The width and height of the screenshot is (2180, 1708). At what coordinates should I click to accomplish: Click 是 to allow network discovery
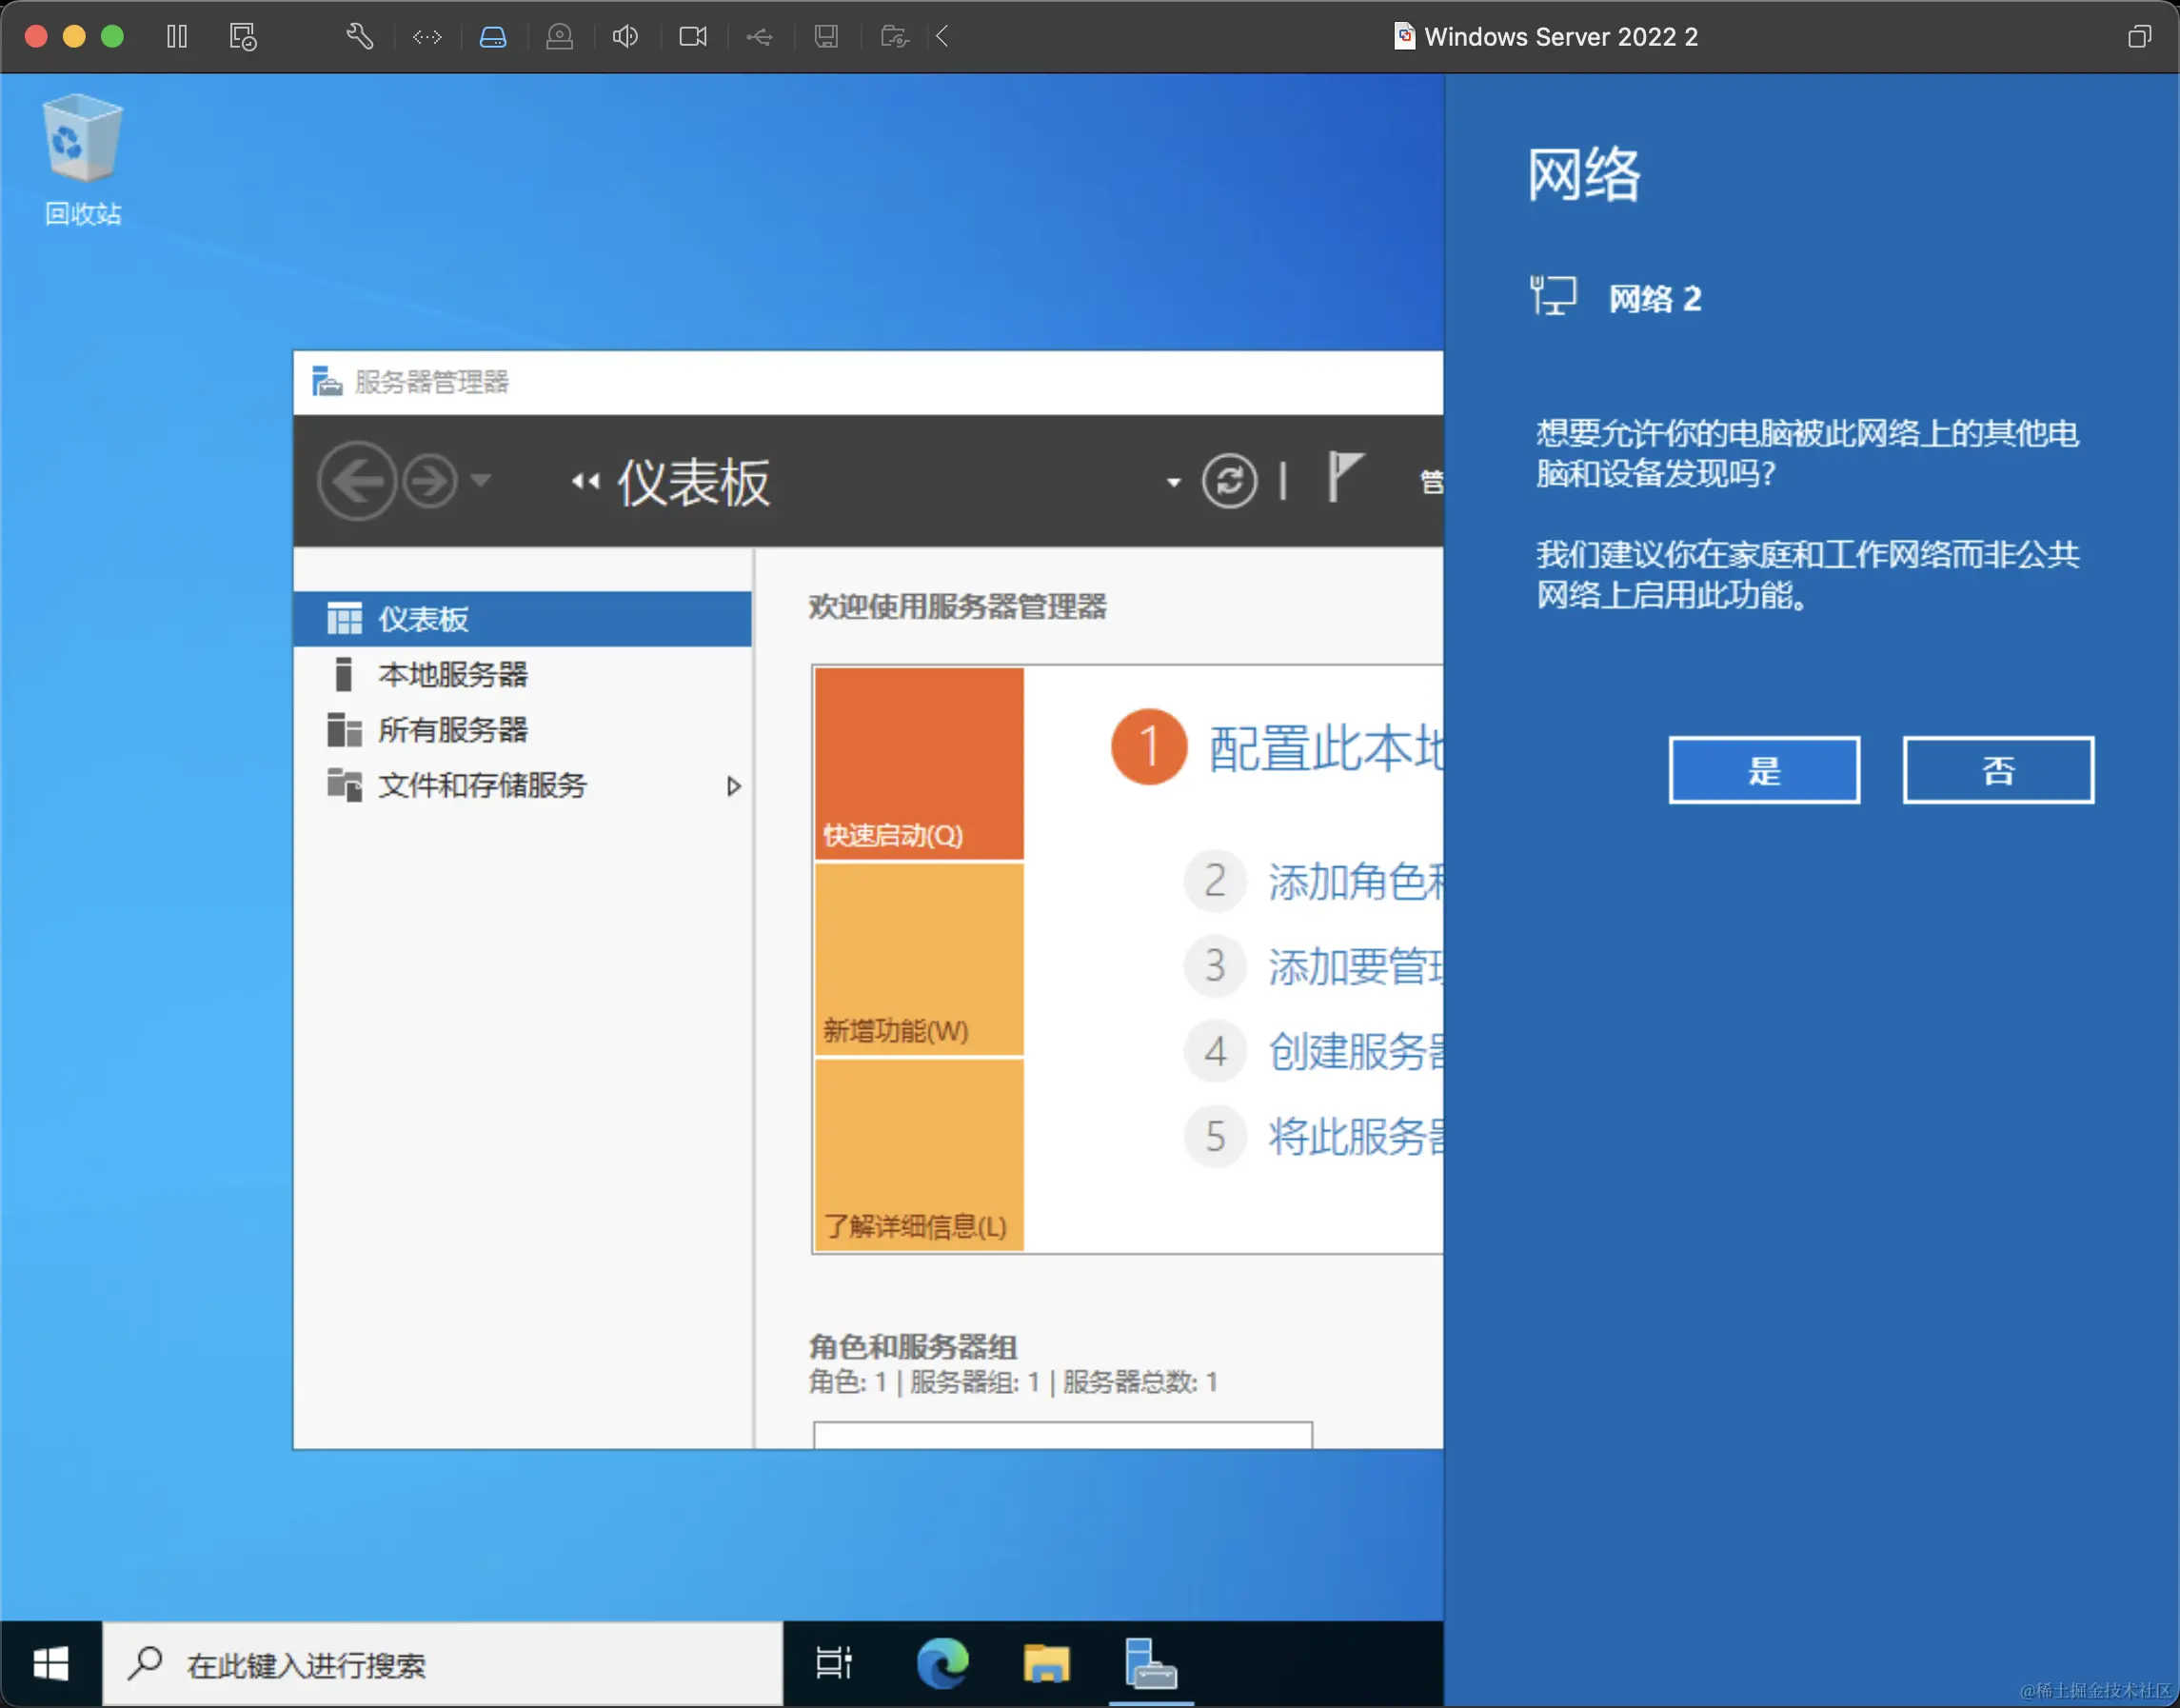1763,770
